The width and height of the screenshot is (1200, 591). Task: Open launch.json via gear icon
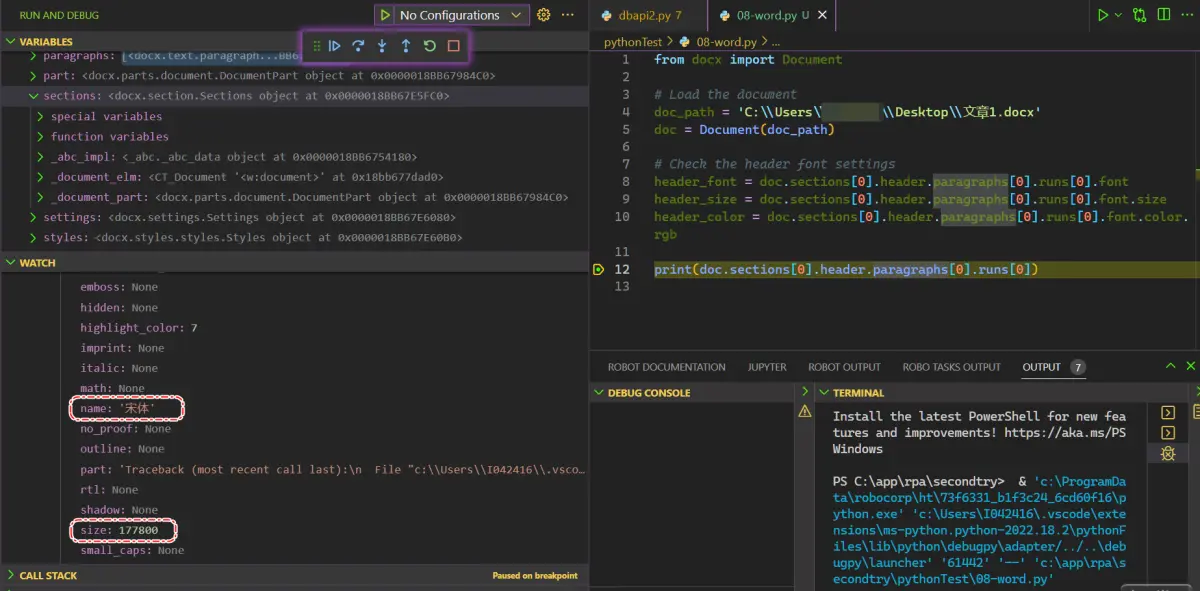pyautogui.click(x=544, y=15)
